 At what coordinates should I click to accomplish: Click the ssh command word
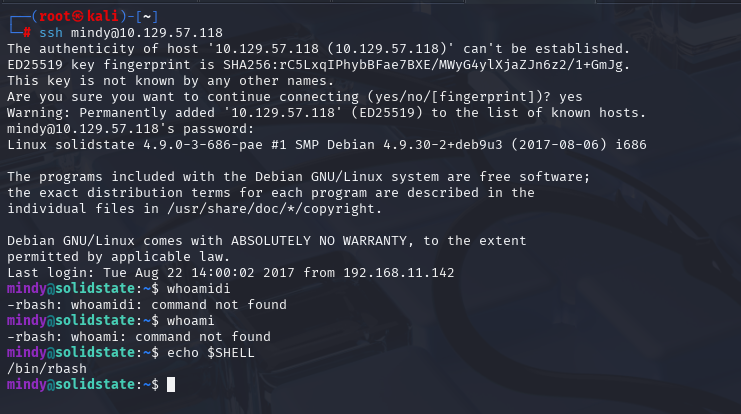(x=51, y=33)
